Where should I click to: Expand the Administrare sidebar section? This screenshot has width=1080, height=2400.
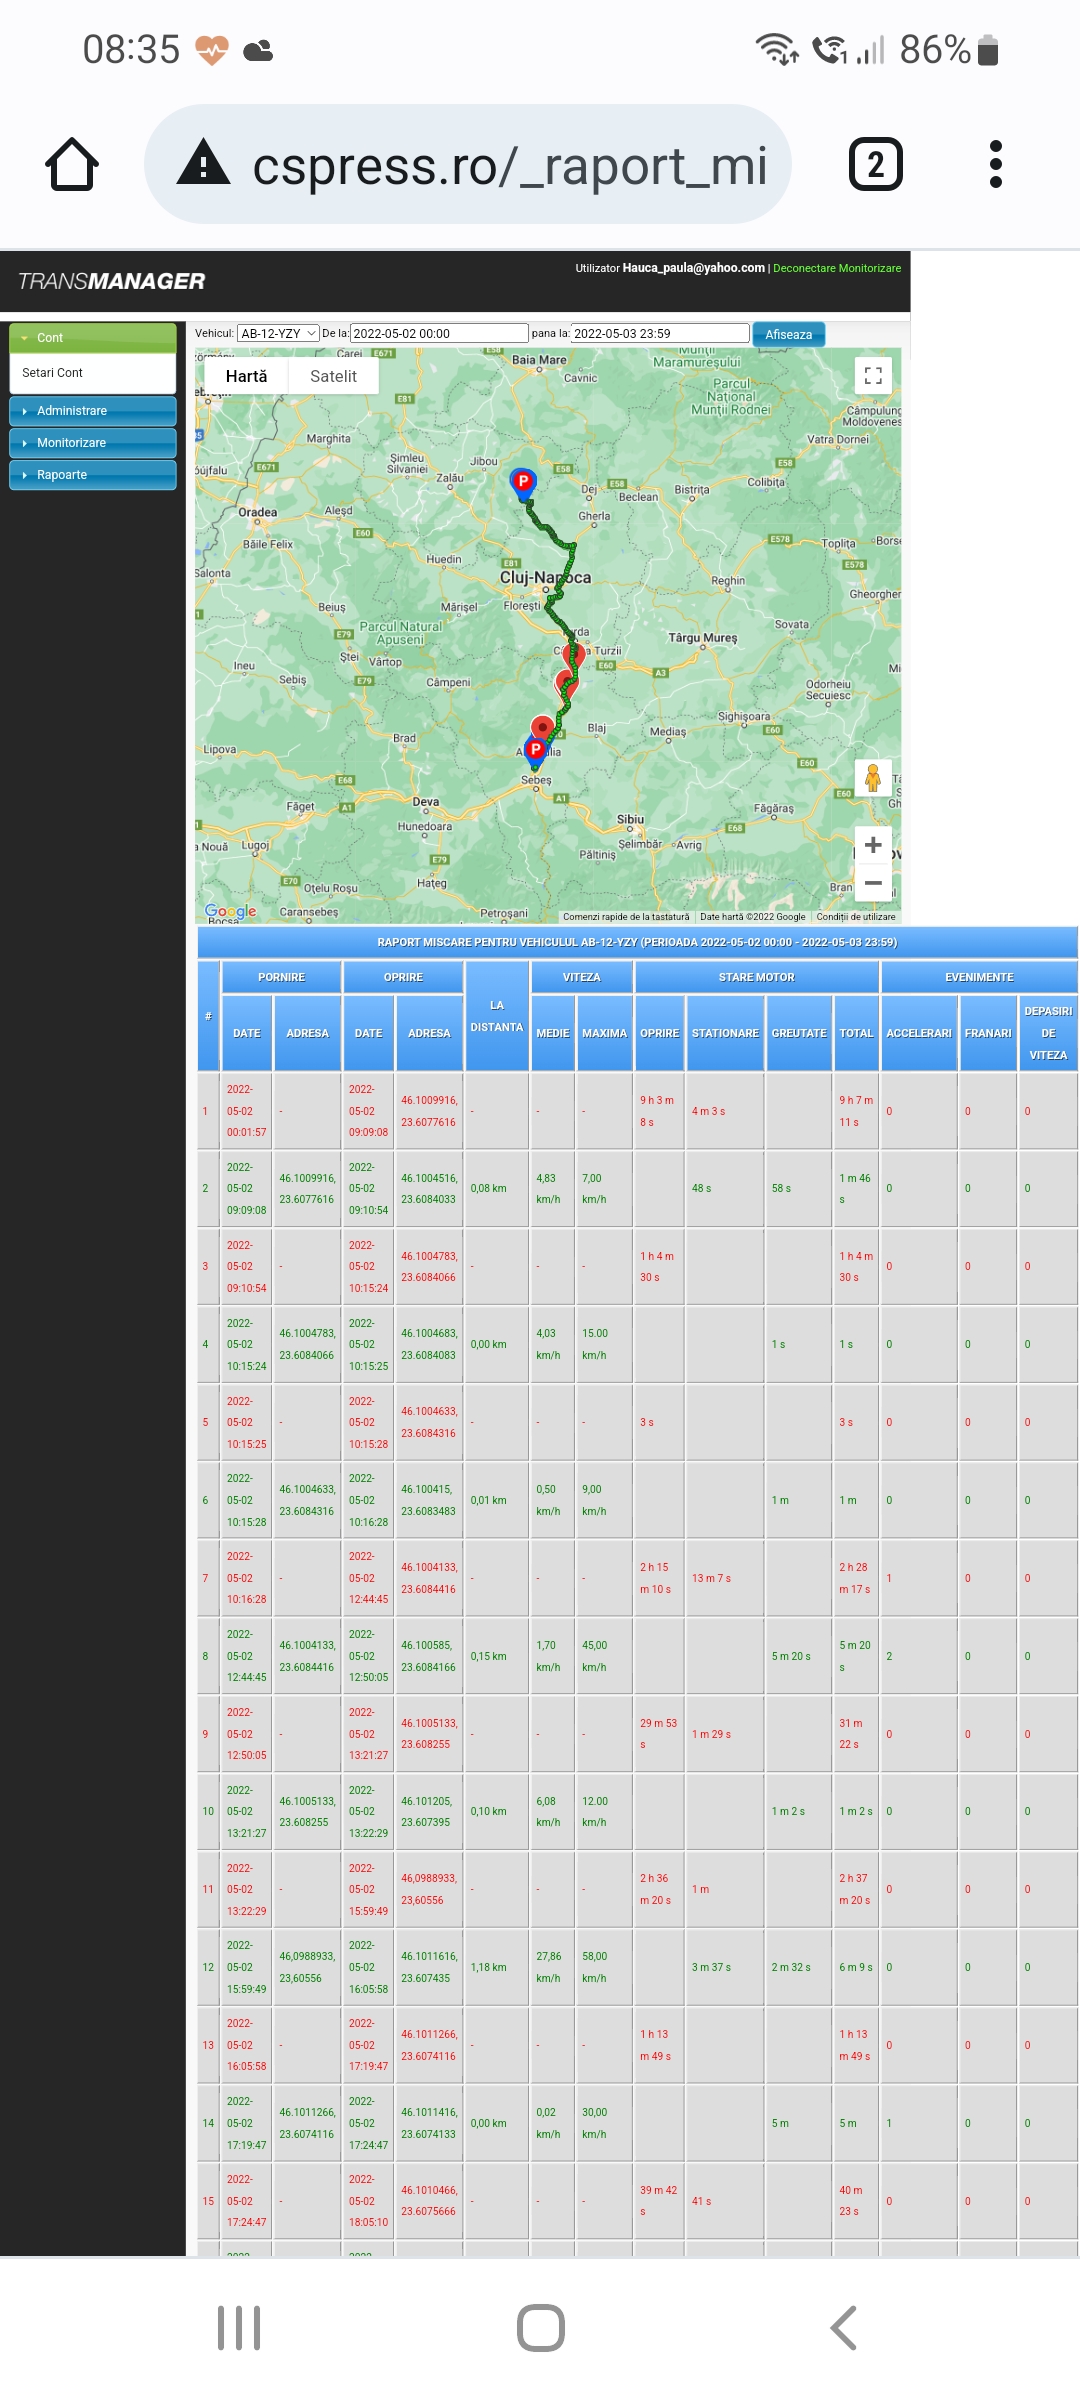(93, 411)
